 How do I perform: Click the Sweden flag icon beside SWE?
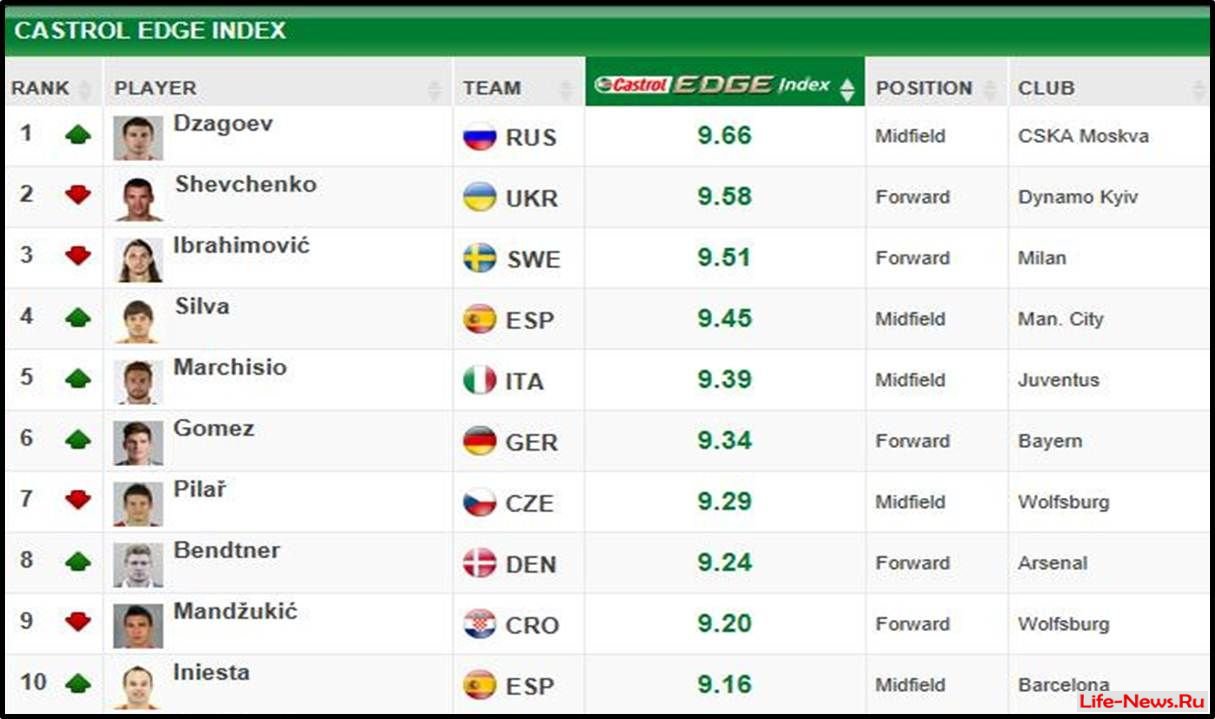(x=480, y=258)
